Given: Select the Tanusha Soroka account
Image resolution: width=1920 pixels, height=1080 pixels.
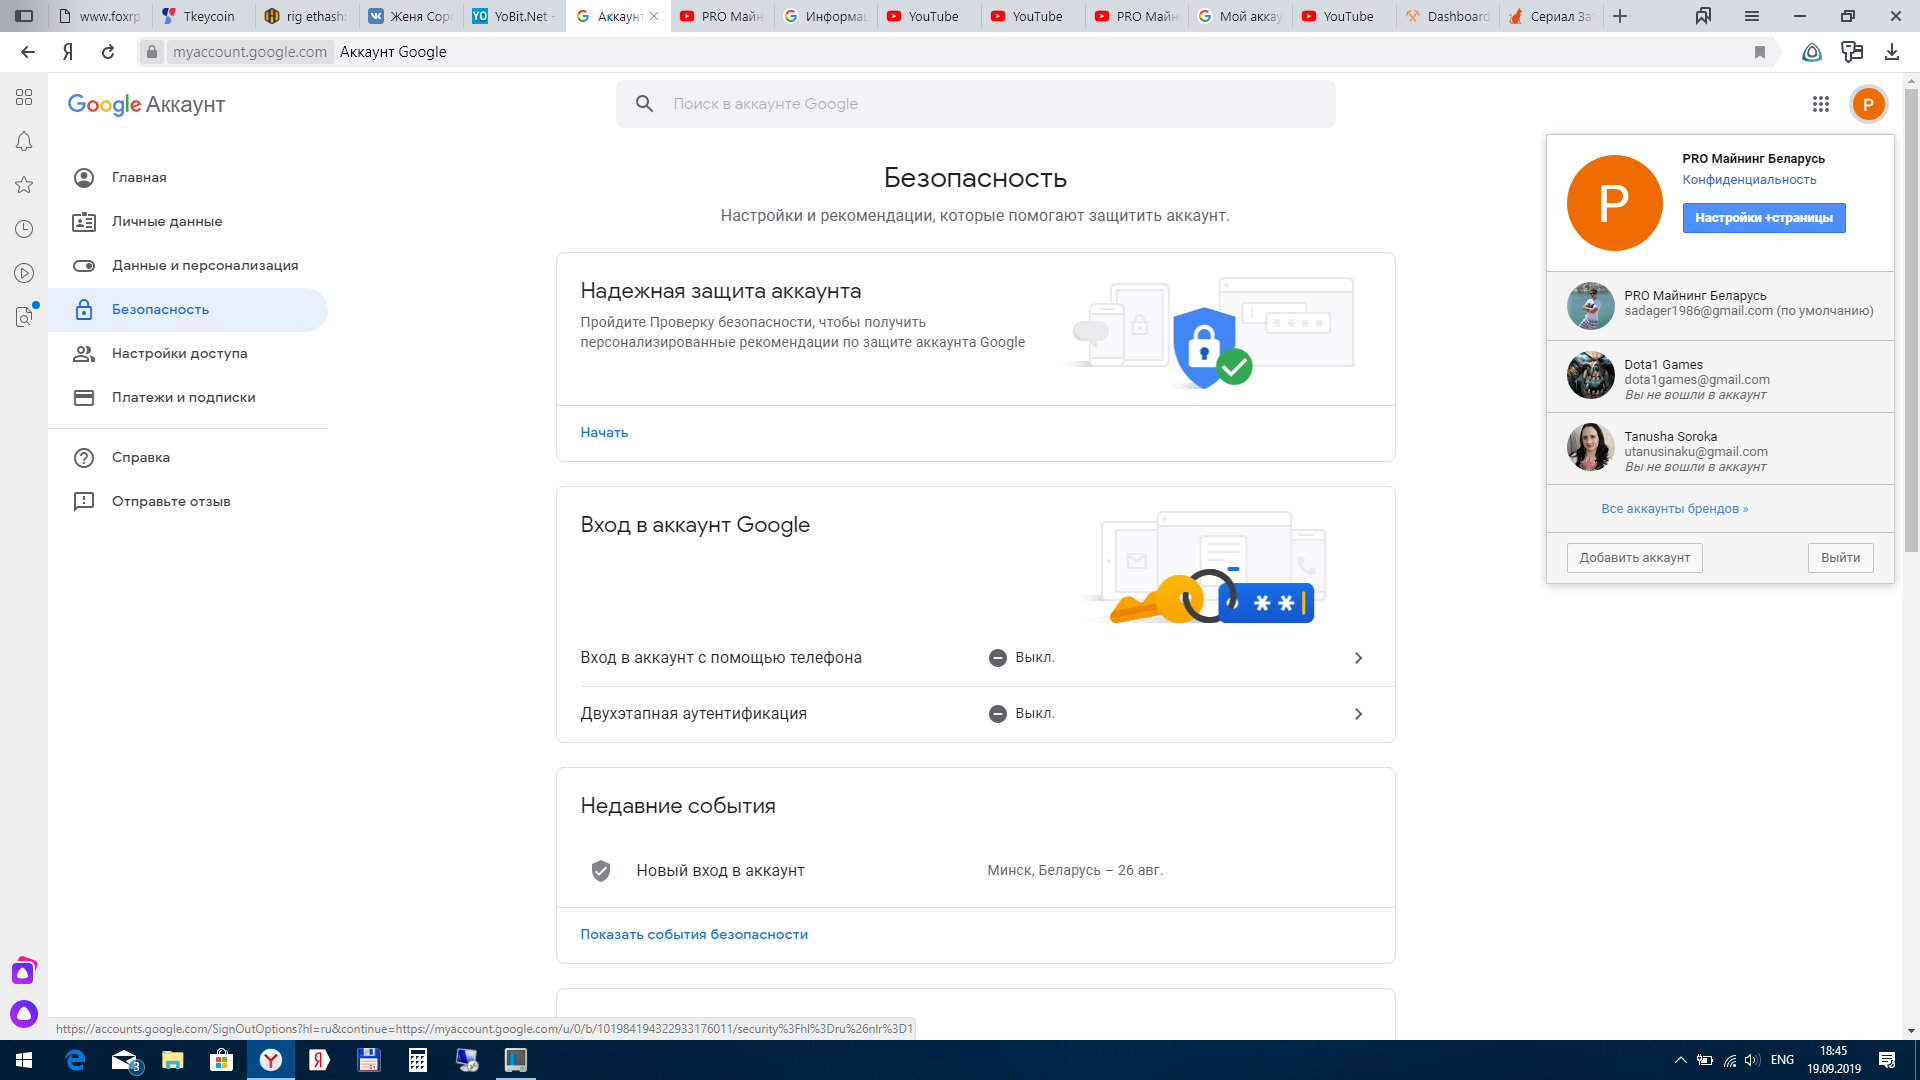Looking at the screenshot, I should pos(1720,449).
